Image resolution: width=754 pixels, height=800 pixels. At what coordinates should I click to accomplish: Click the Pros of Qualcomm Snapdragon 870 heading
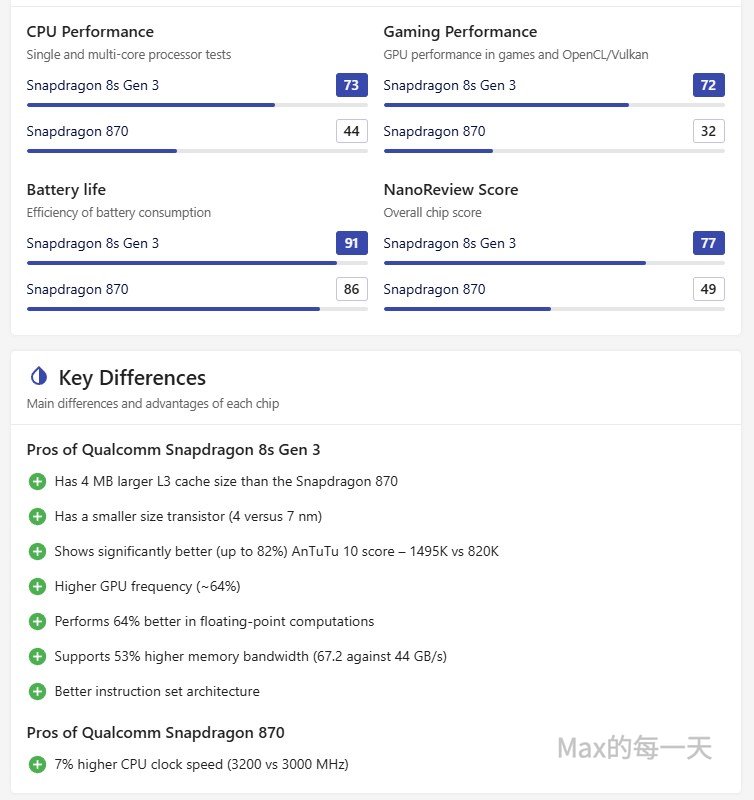(156, 733)
